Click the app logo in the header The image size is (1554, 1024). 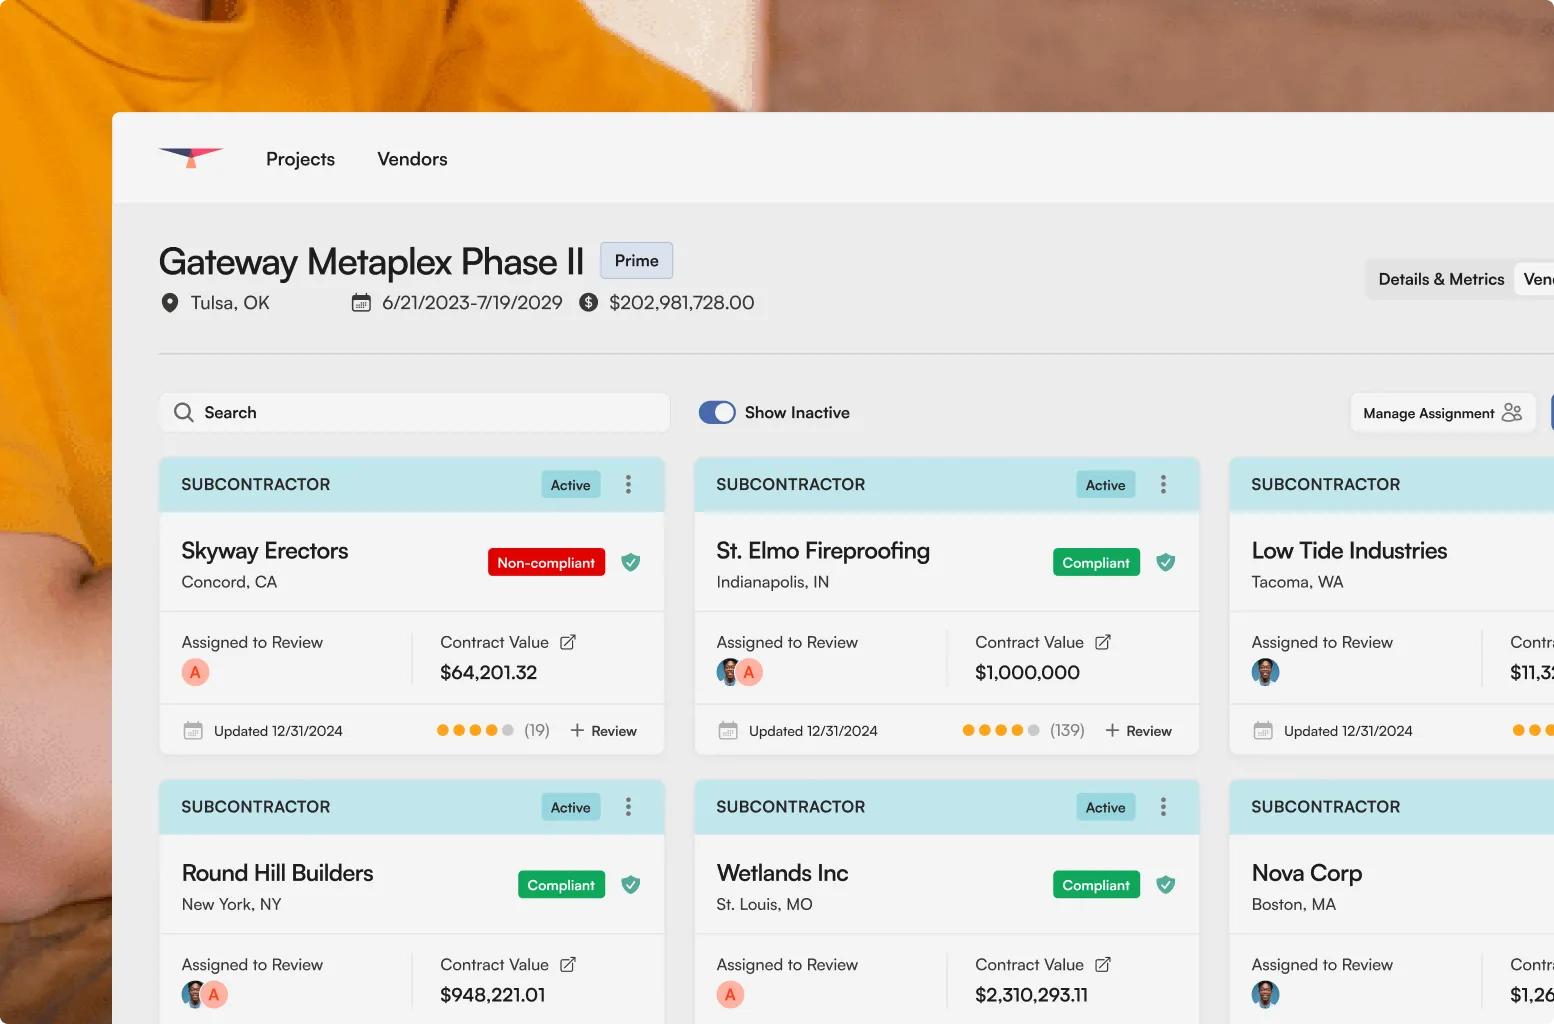(x=191, y=157)
